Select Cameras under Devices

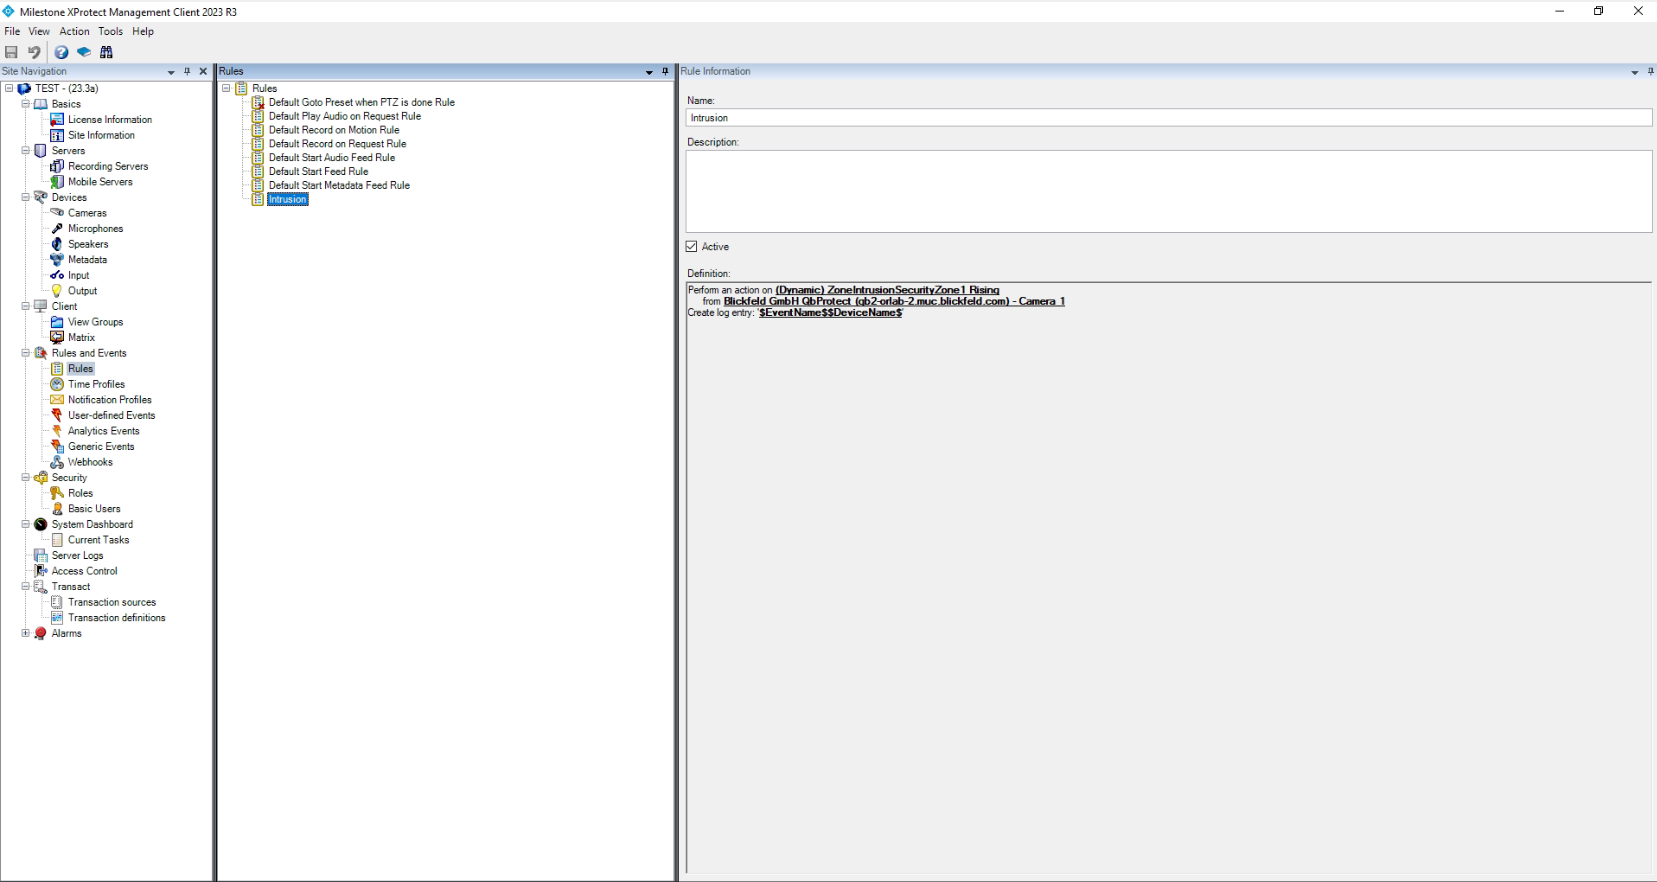(87, 213)
